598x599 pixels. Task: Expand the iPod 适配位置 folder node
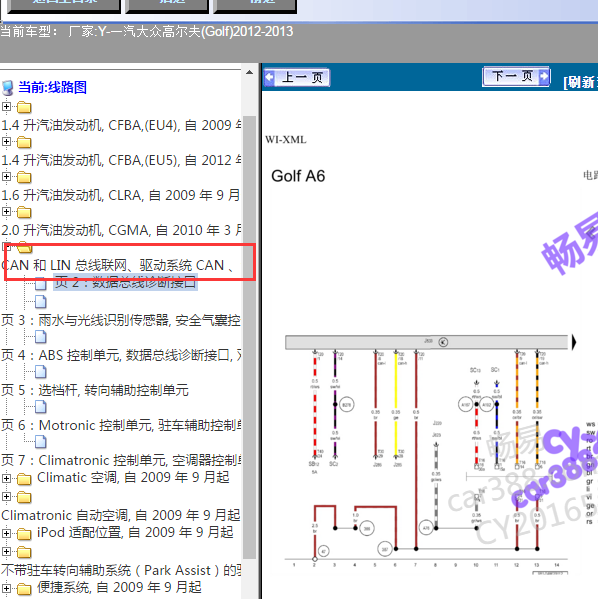coord(6,533)
